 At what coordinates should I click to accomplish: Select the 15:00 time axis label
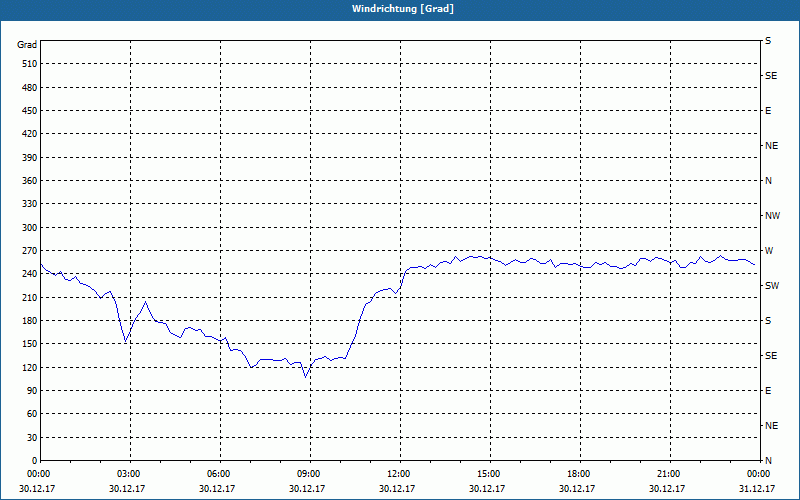tap(490, 474)
